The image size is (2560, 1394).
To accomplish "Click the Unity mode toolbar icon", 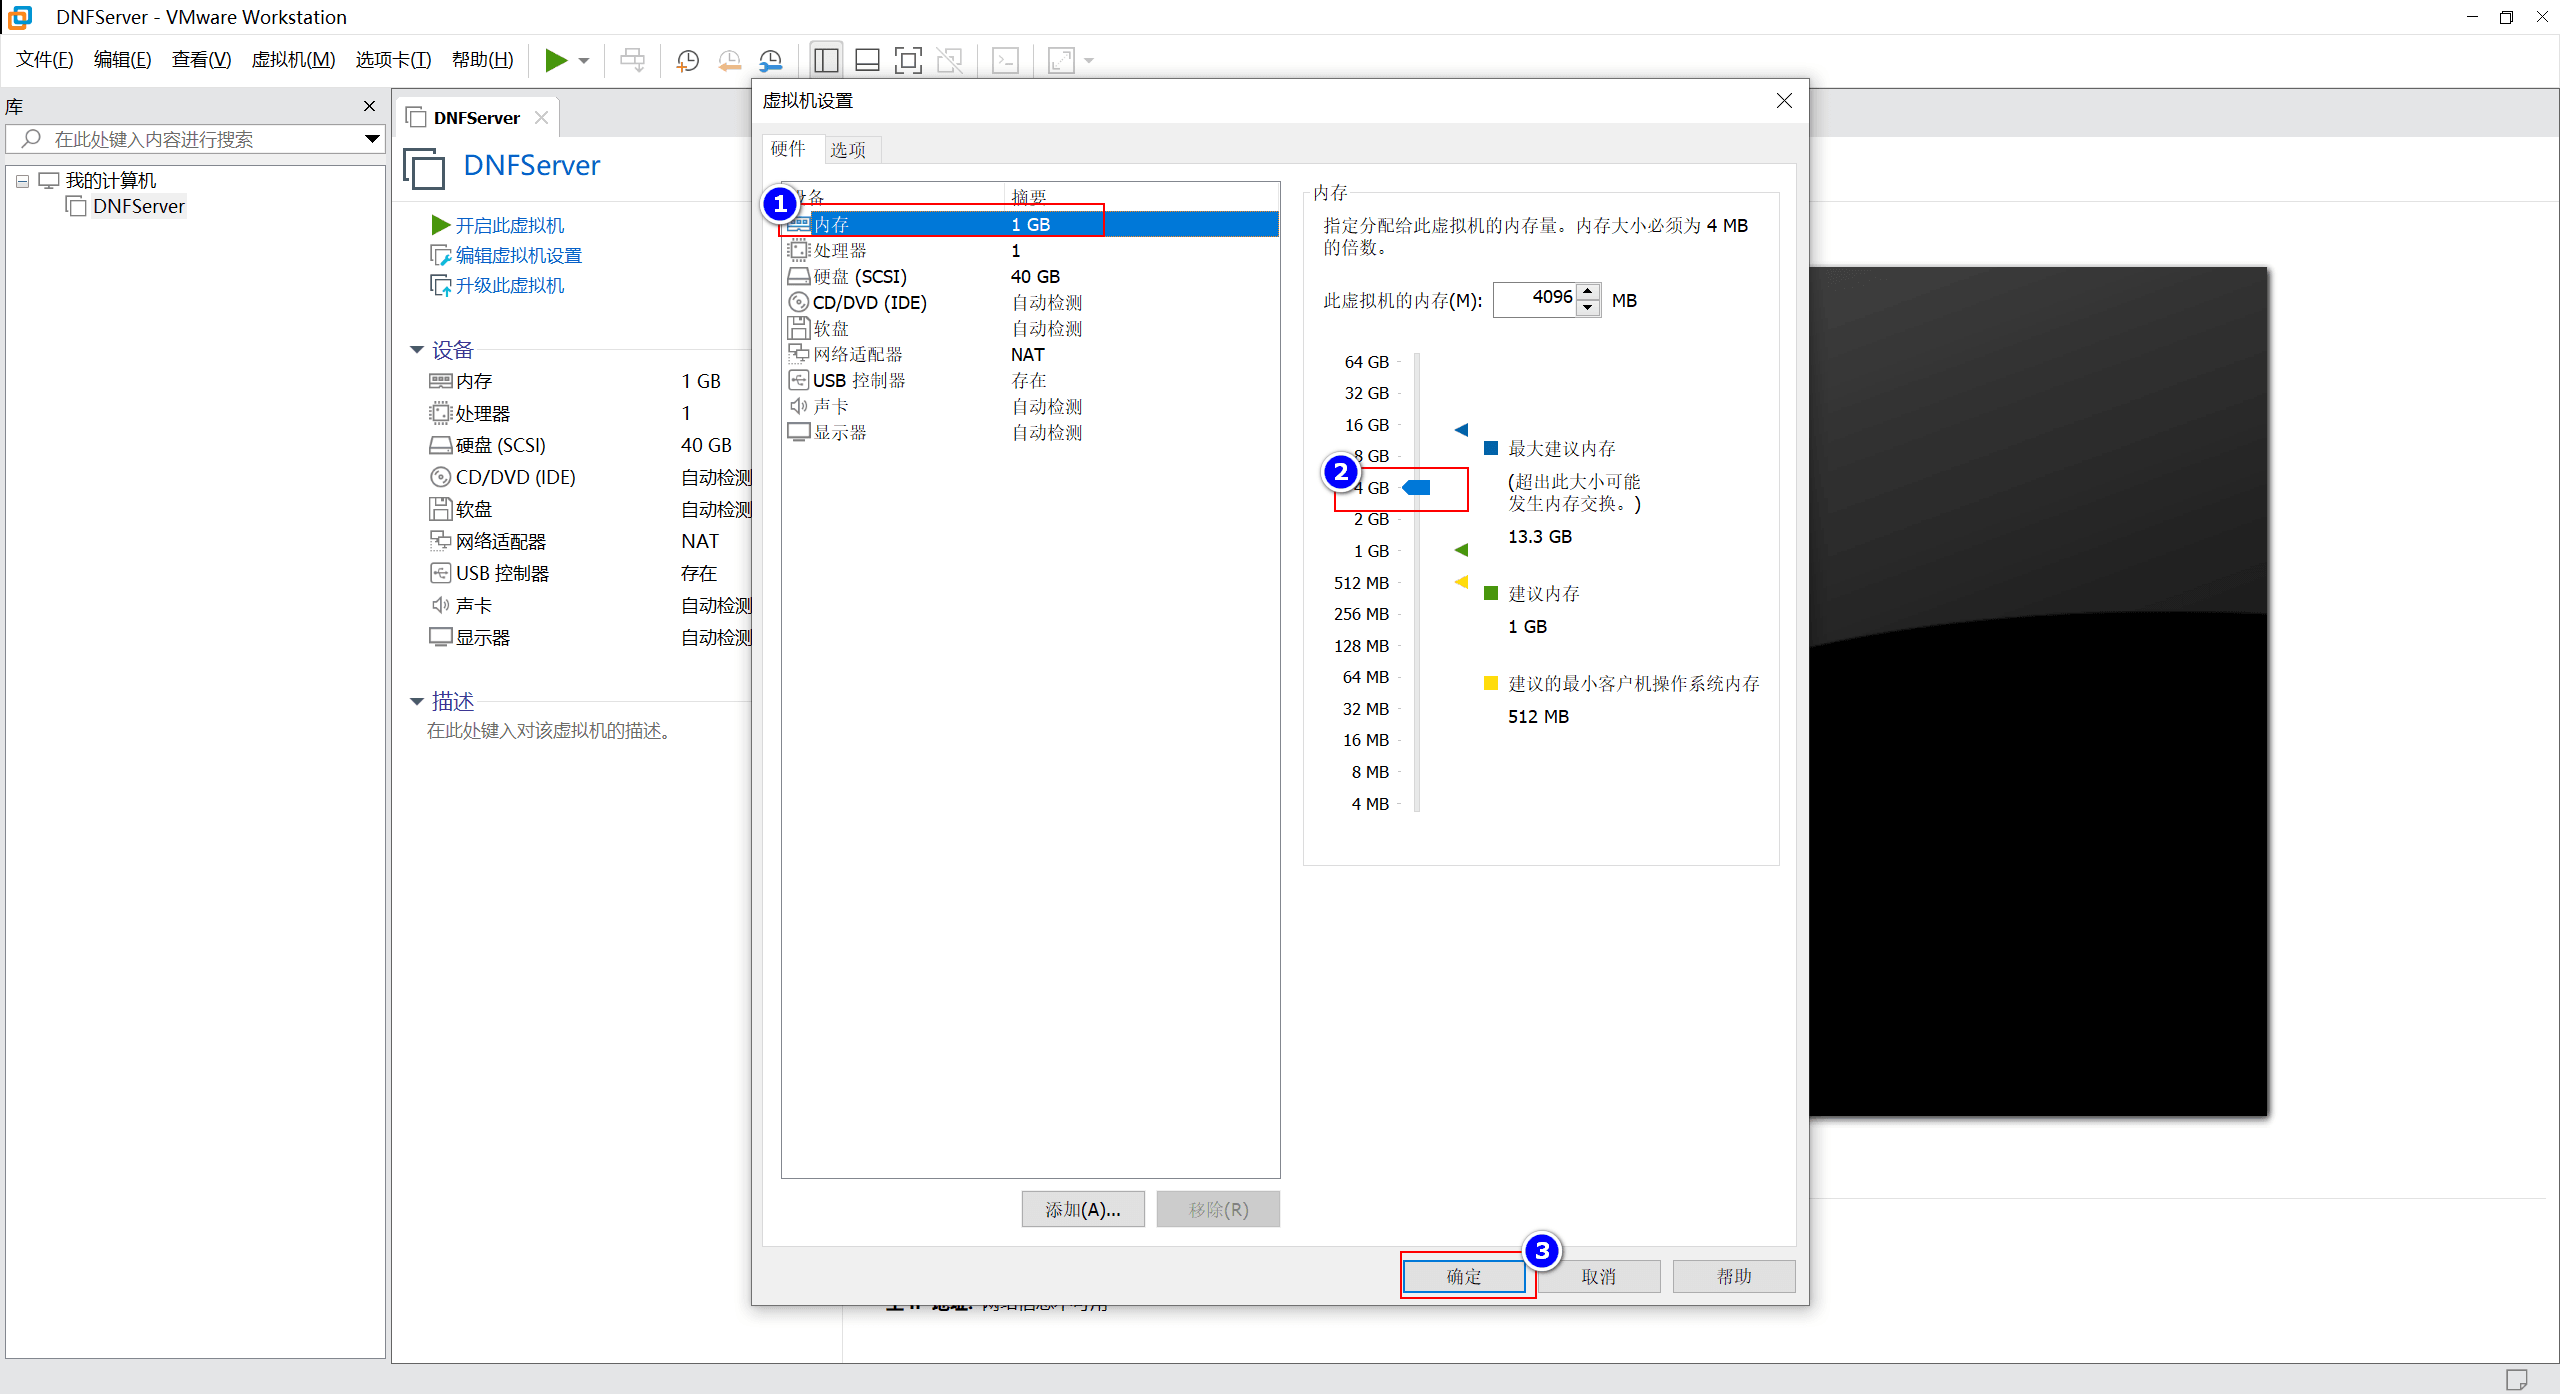I will pos(949,60).
